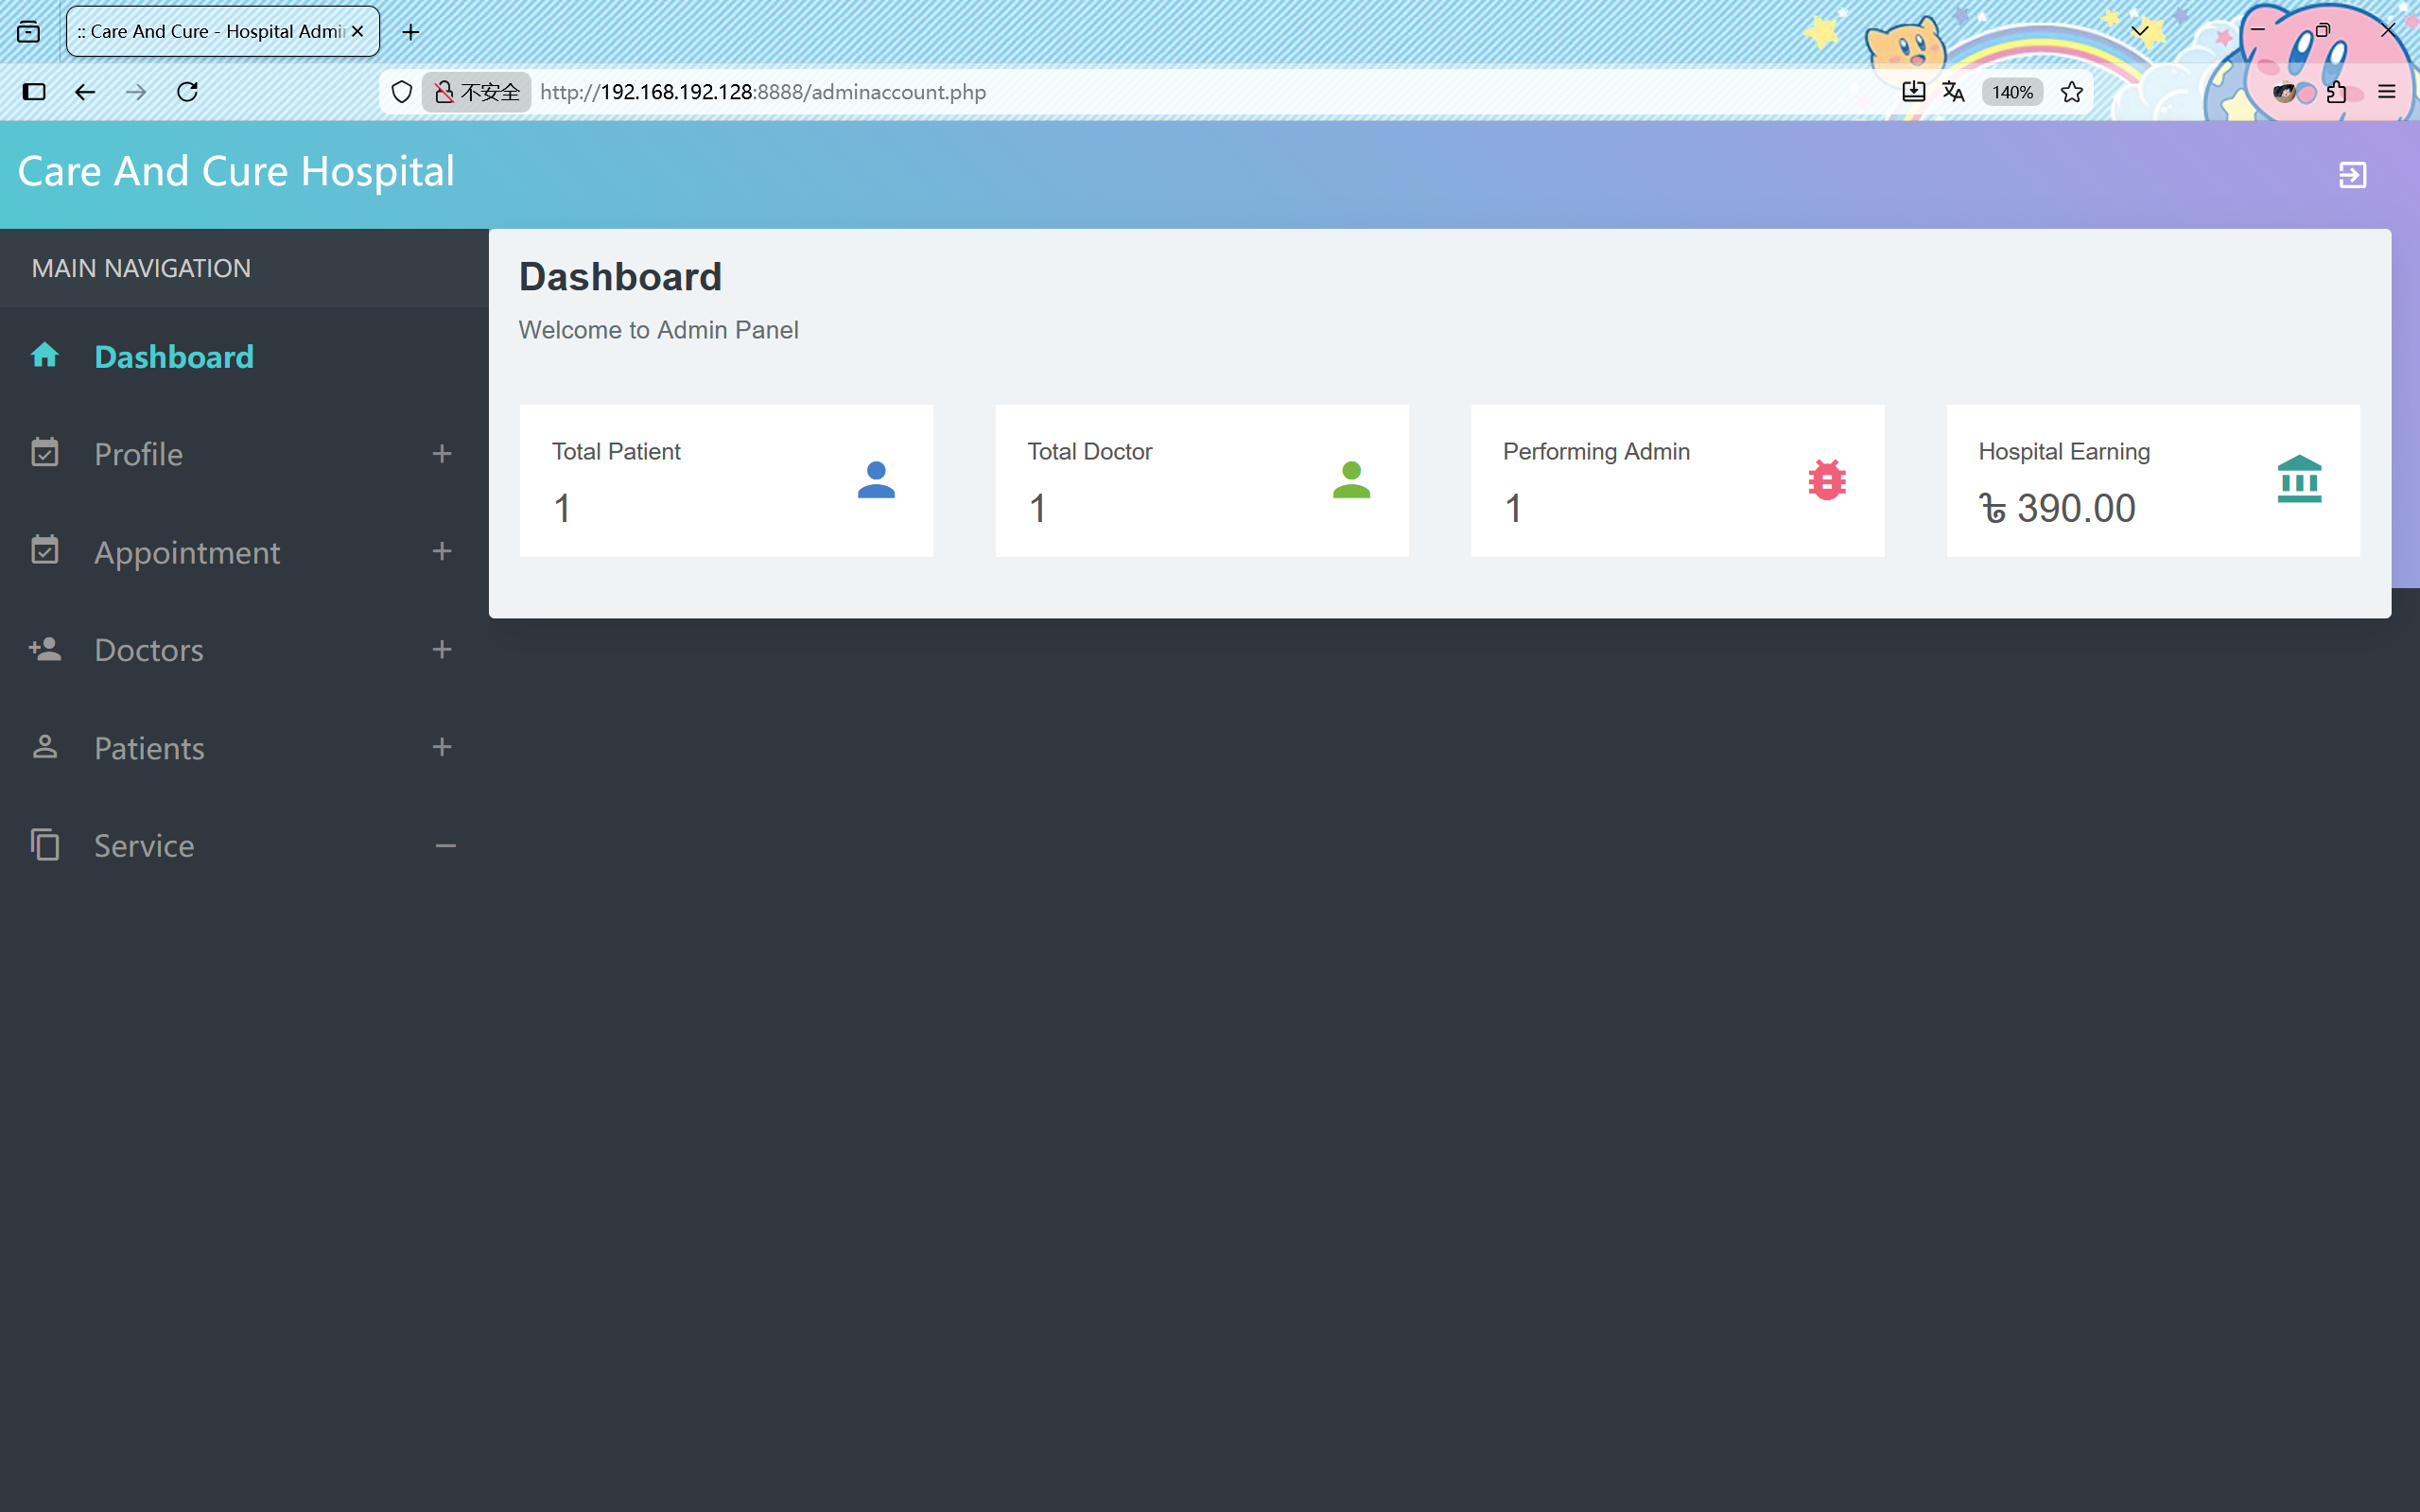Expand the Appointment submenu
Screen dimensions: 2420x1512
(x=442, y=552)
